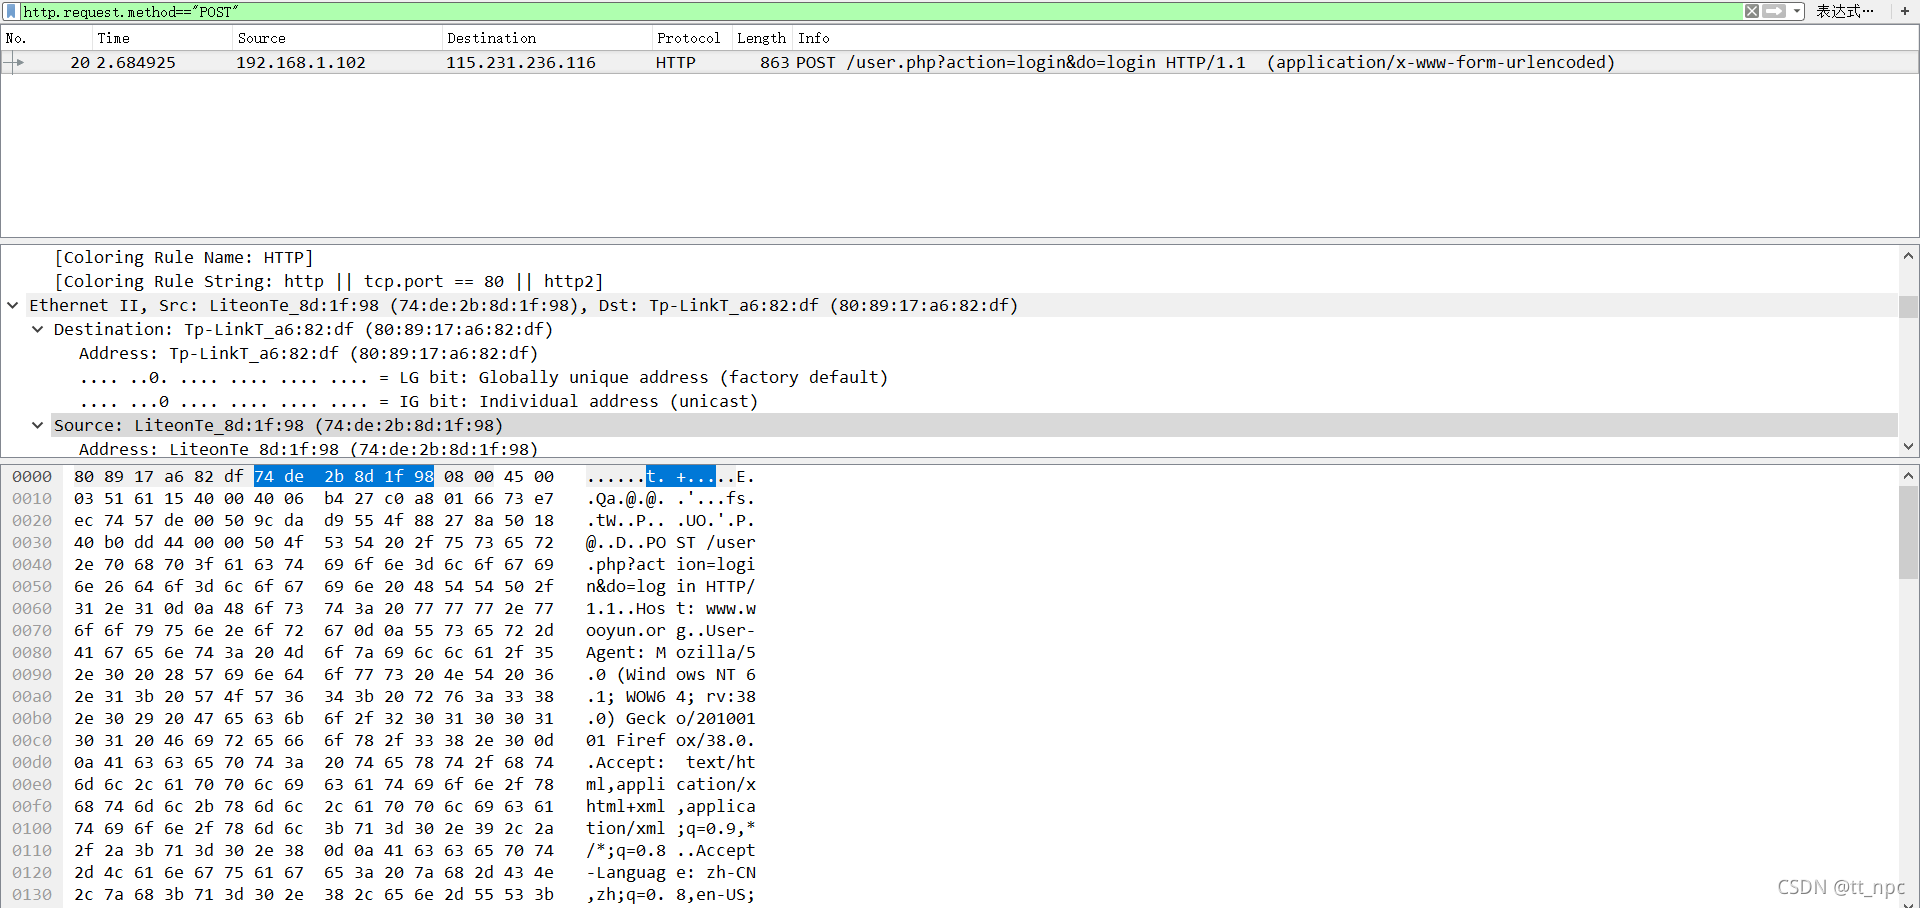This screenshot has width=1920, height=908.
Task: Click ASCII text 'Agent: M' in hex dump
Action: point(626,653)
